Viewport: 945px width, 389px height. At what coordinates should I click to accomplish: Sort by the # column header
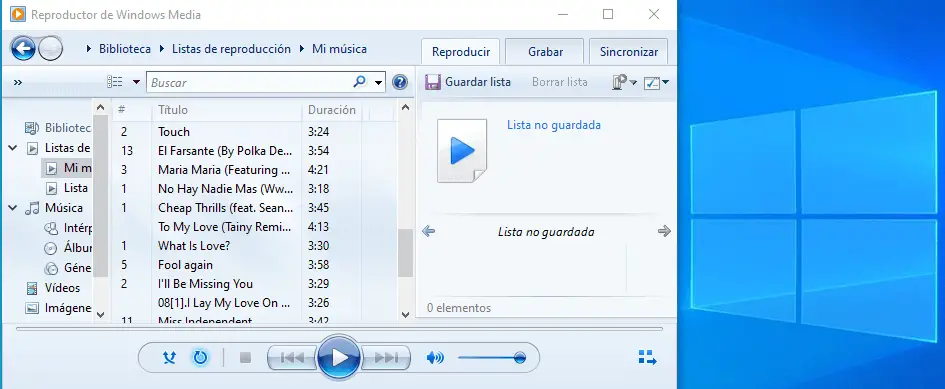click(131, 110)
